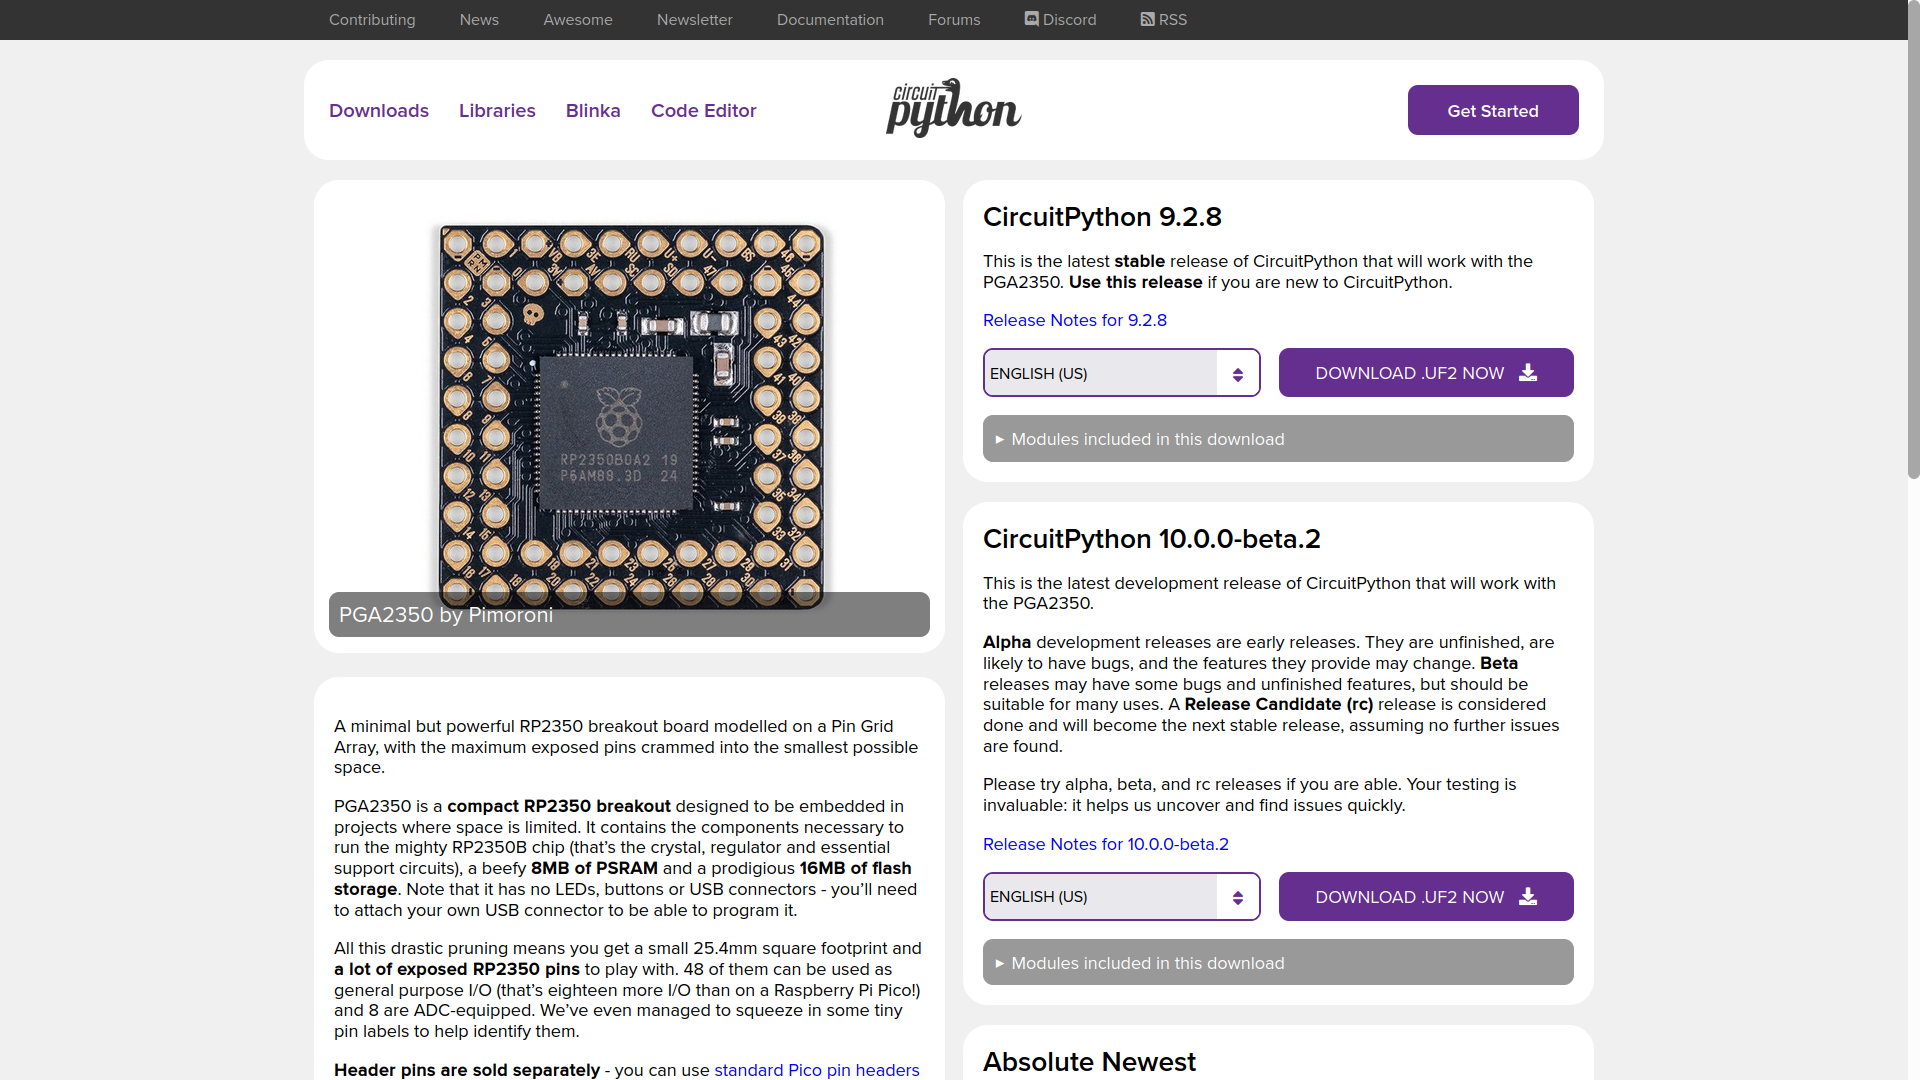Image resolution: width=1920 pixels, height=1080 pixels.
Task: Click the CircuitPython 9.2.8 heading
Action: pos(1102,217)
